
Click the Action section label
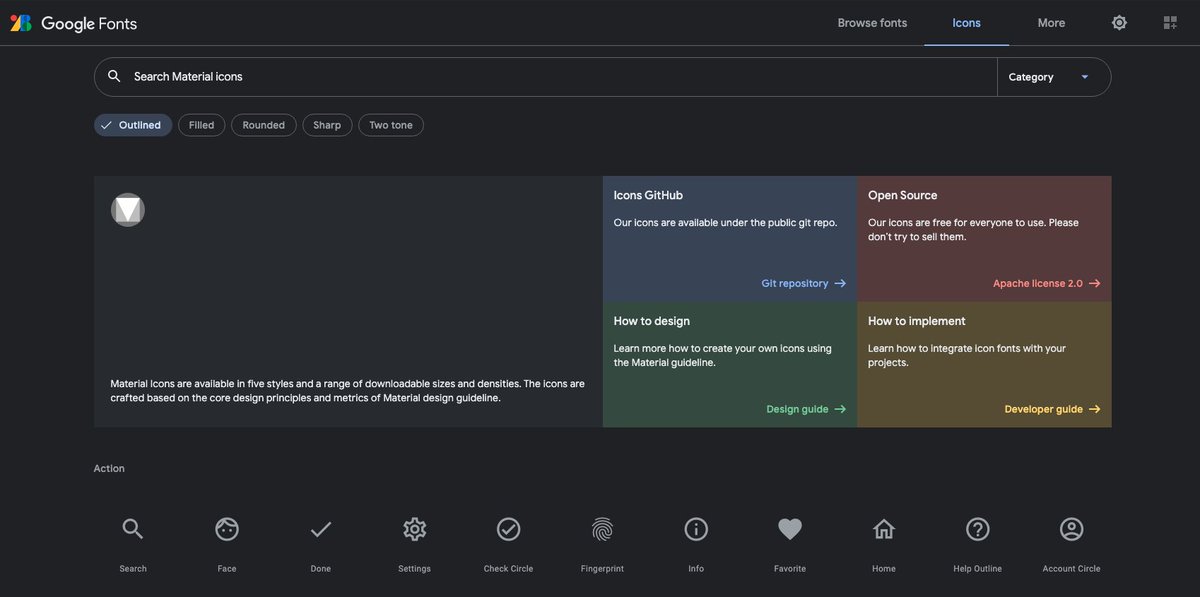(x=109, y=468)
